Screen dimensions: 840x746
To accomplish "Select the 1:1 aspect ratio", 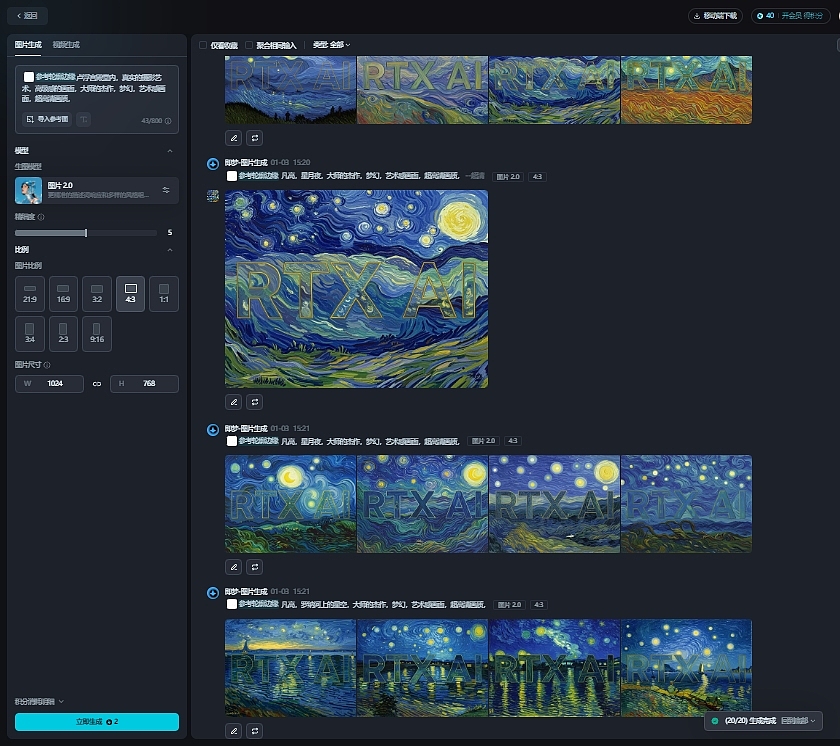I will point(164,293).
